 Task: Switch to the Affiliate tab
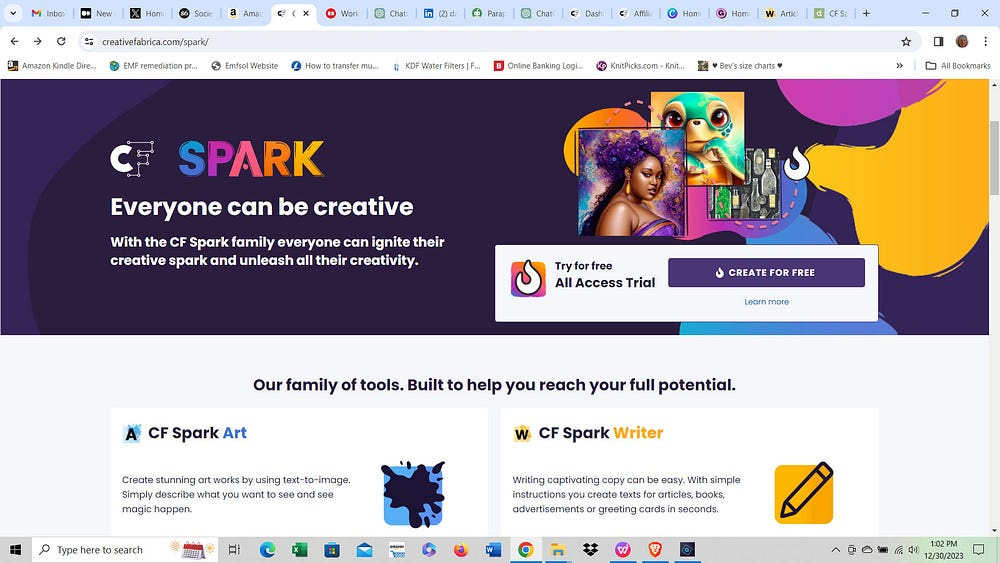pos(636,13)
